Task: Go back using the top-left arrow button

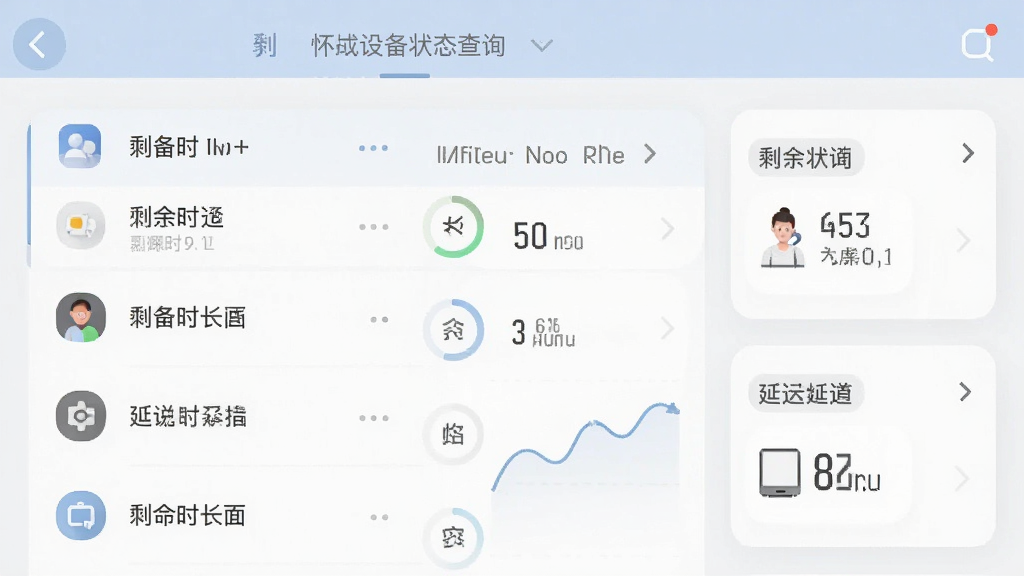Action: click(39, 44)
